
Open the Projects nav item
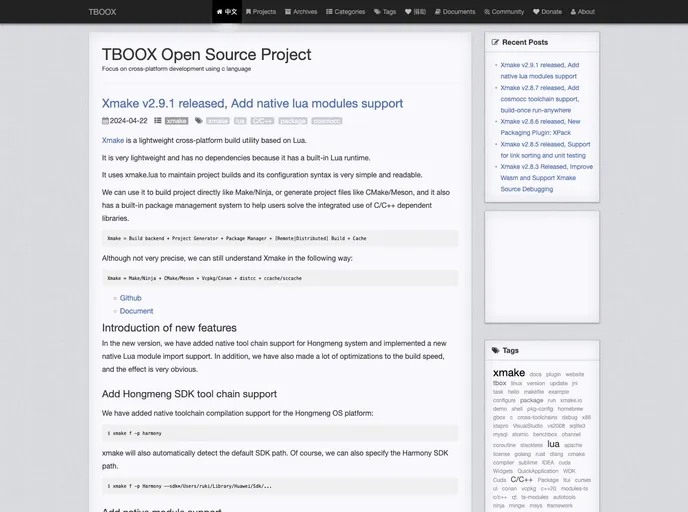pyautogui.click(x=260, y=12)
